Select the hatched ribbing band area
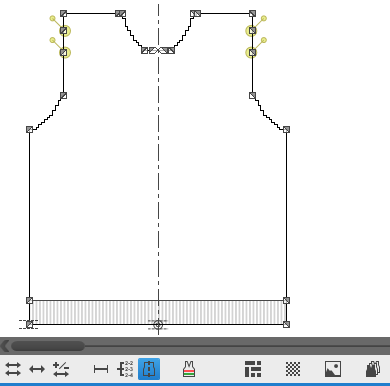 click(158, 312)
